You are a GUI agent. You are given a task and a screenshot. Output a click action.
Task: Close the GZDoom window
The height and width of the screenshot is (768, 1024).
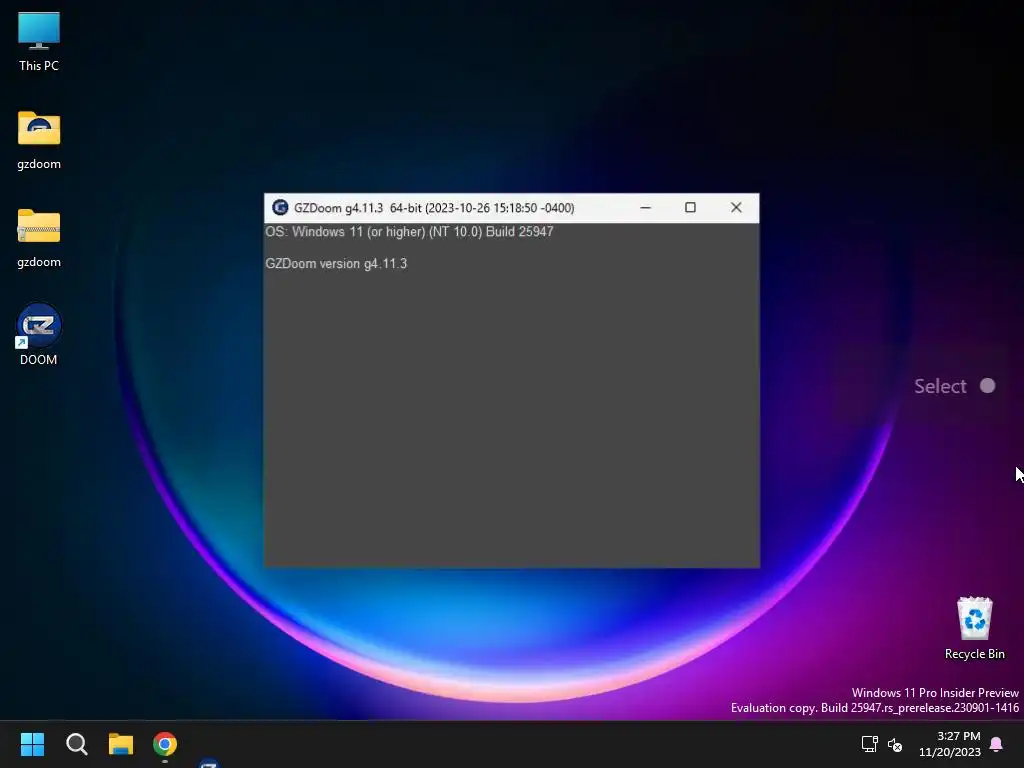click(x=736, y=208)
